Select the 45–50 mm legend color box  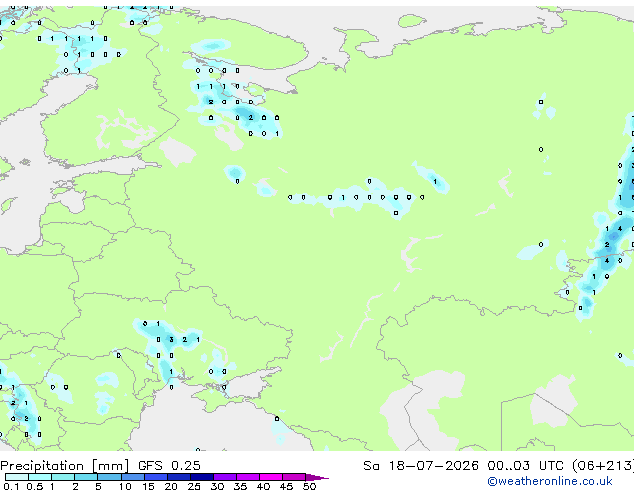tap(294, 477)
